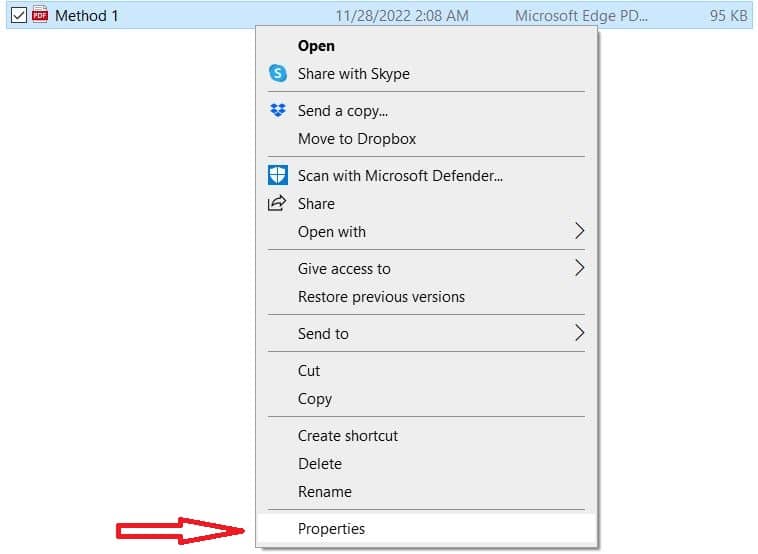The height and width of the screenshot is (554, 758).
Task: Choose Cut from the context menu
Action: (x=426, y=371)
